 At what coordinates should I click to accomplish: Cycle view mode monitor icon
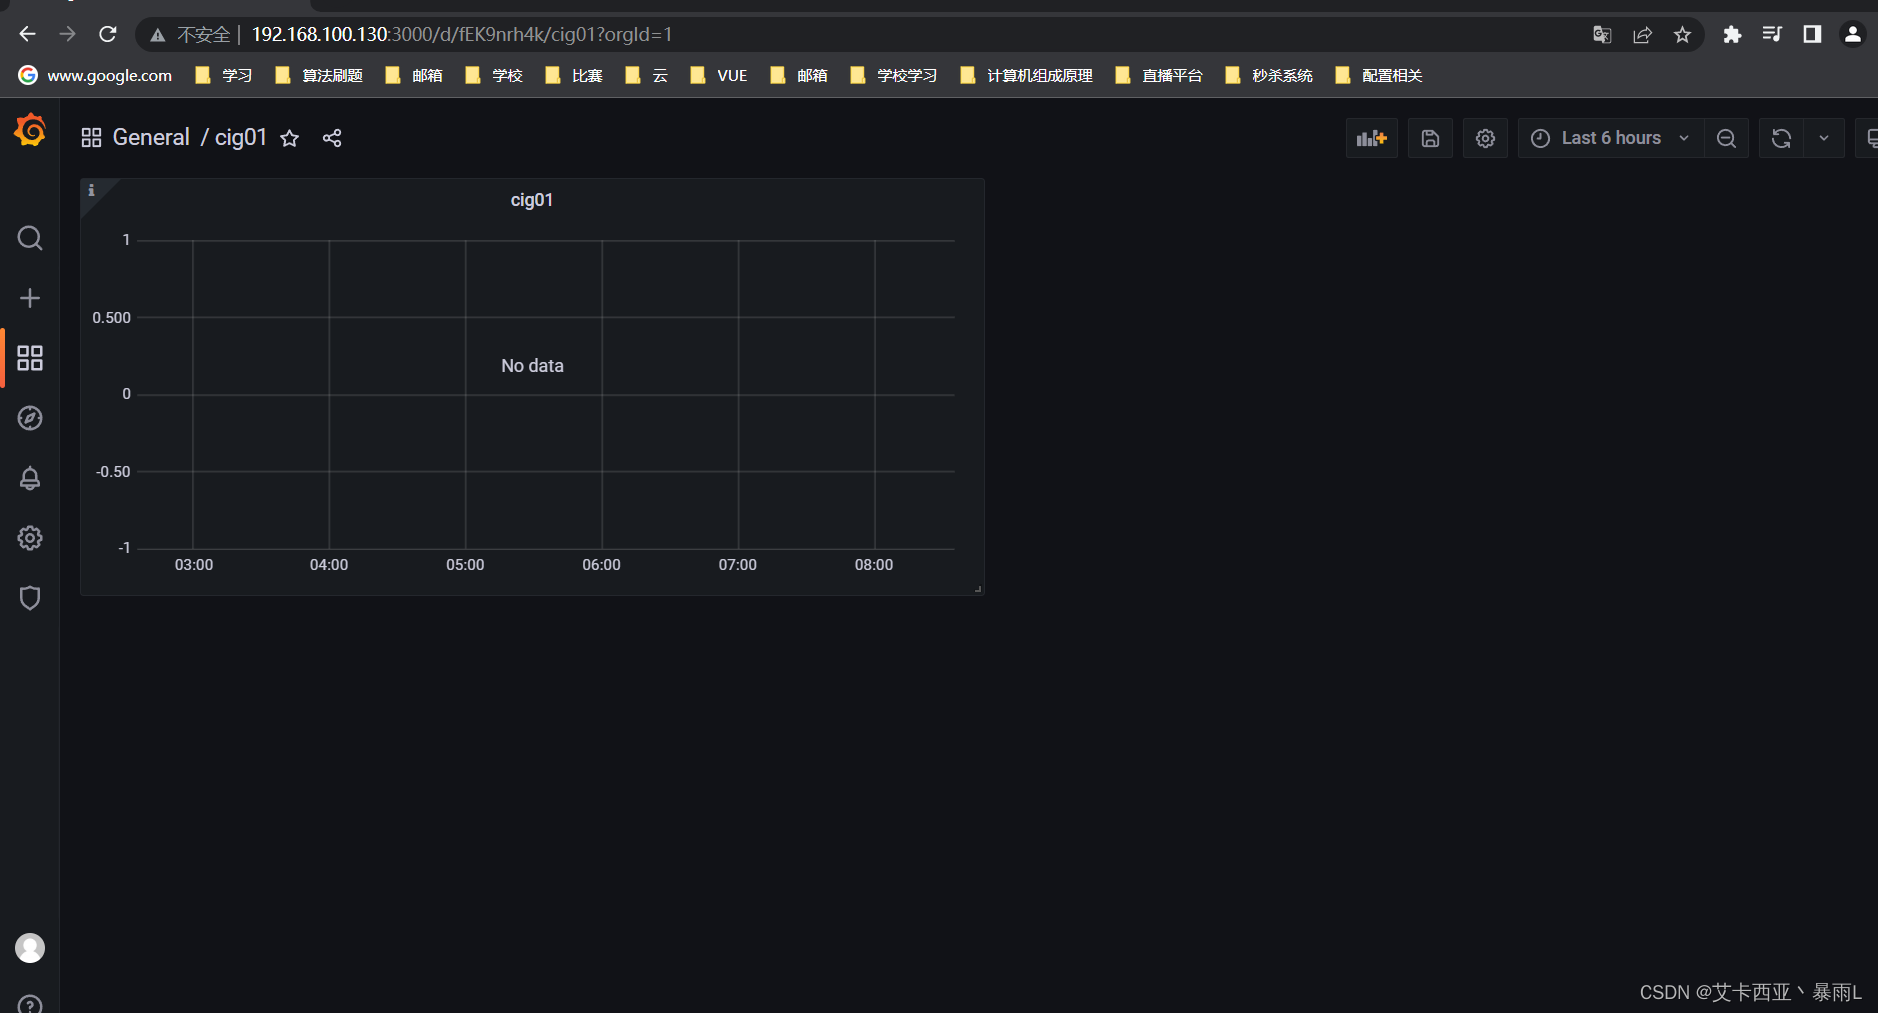pos(1868,138)
